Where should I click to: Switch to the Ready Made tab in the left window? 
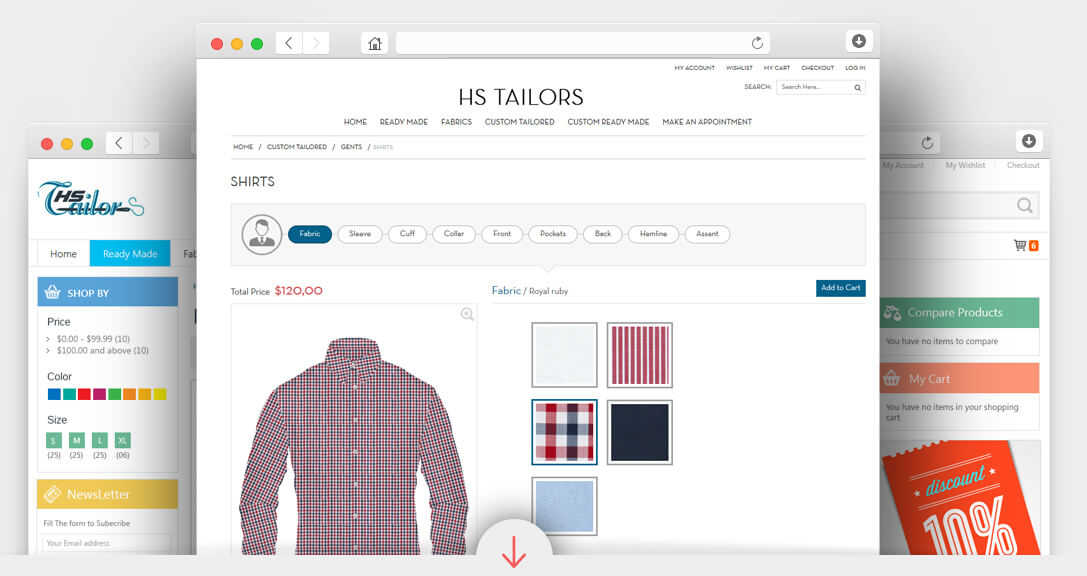130,254
